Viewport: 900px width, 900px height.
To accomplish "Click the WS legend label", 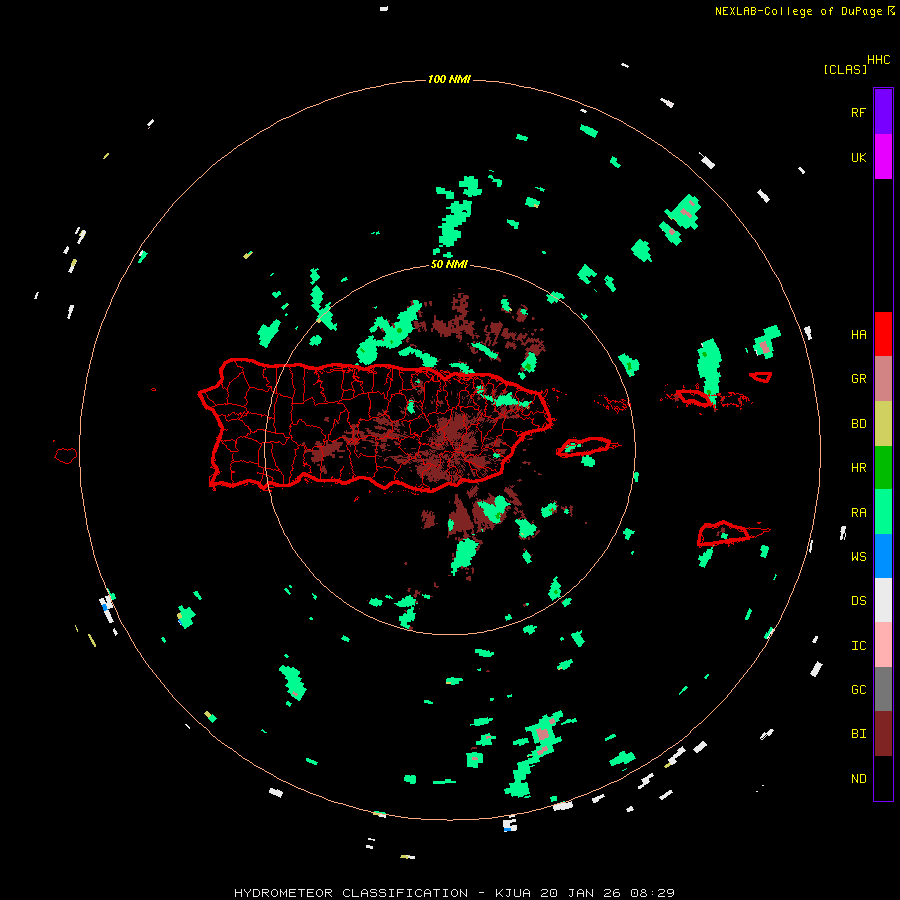I will pyautogui.click(x=858, y=557).
